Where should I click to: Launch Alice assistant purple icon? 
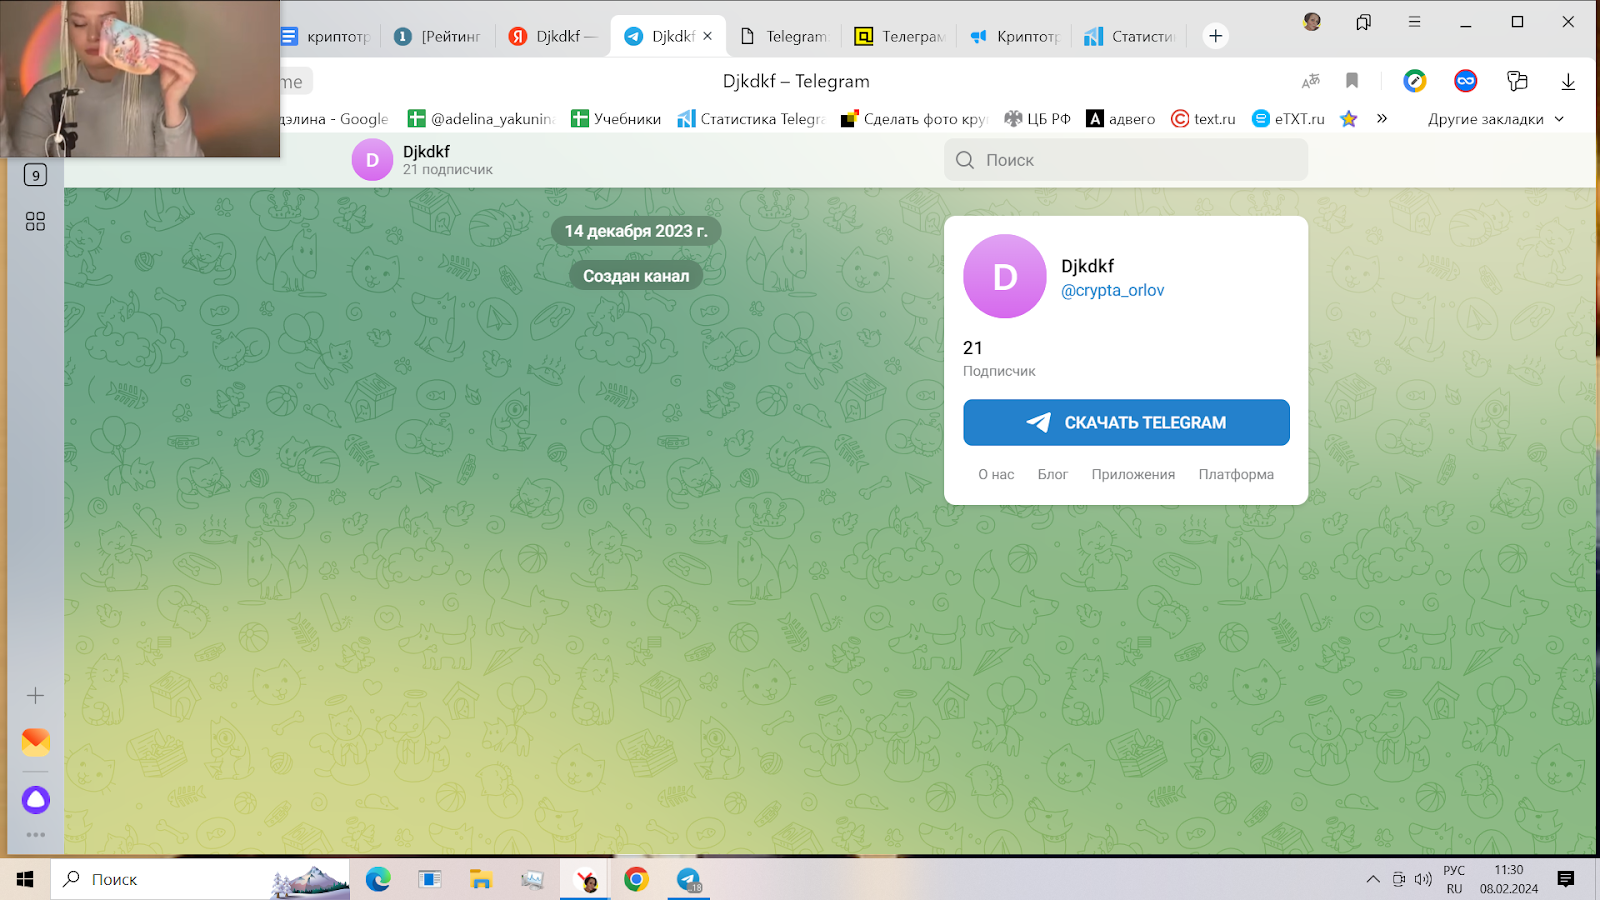tap(35, 799)
